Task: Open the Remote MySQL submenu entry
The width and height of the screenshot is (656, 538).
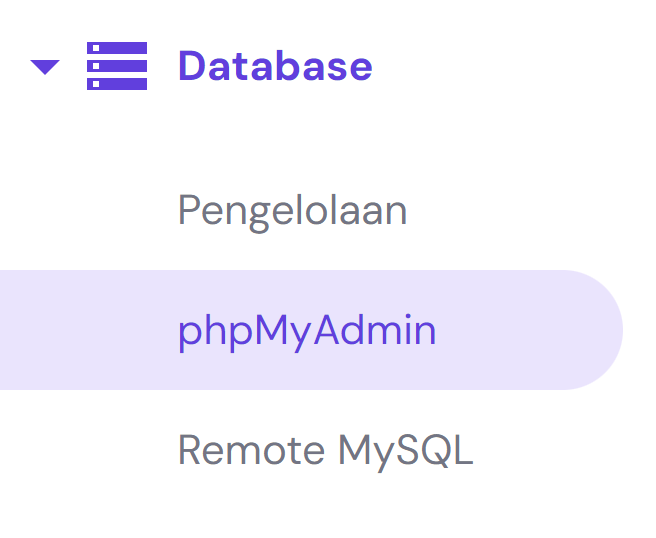Action: 325,450
